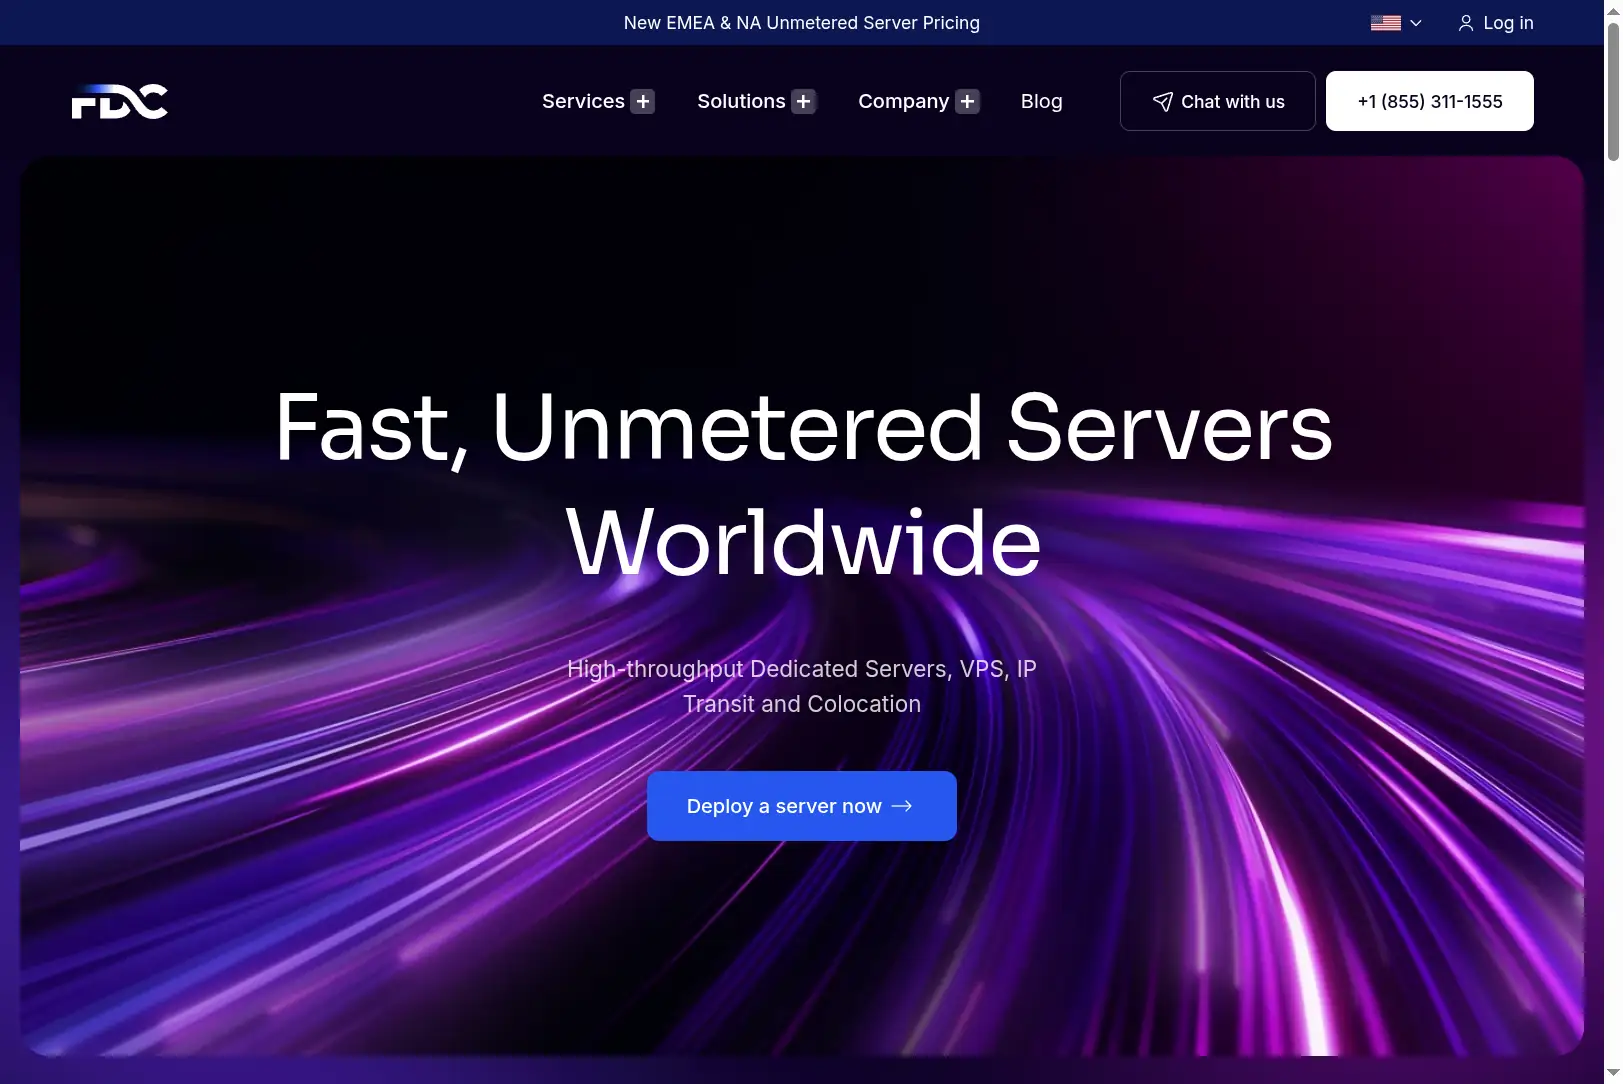Expand the plus icon beside Company
Image resolution: width=1623 pixels, height=1084 pixels.
click(x=967, y=101)
